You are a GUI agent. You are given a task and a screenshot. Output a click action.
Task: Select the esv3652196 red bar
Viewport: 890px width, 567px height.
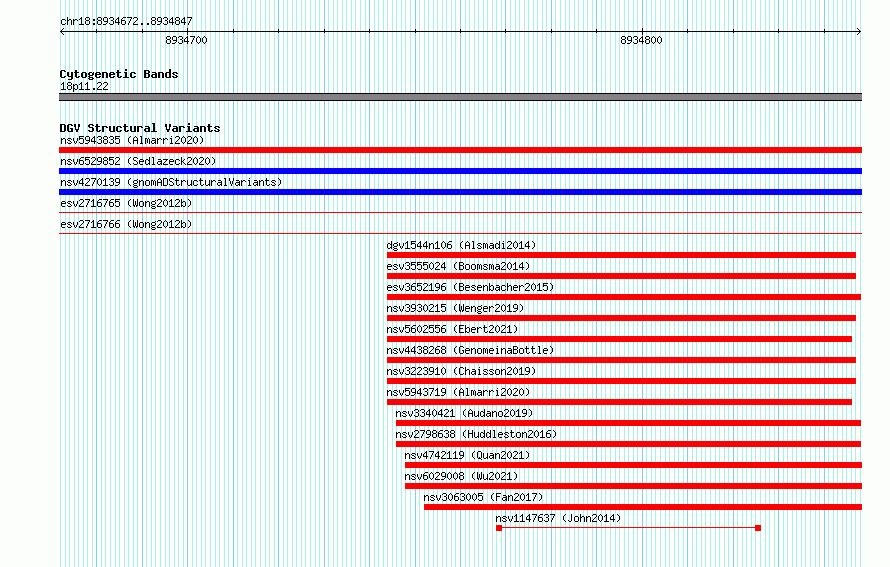pos(624,297)
